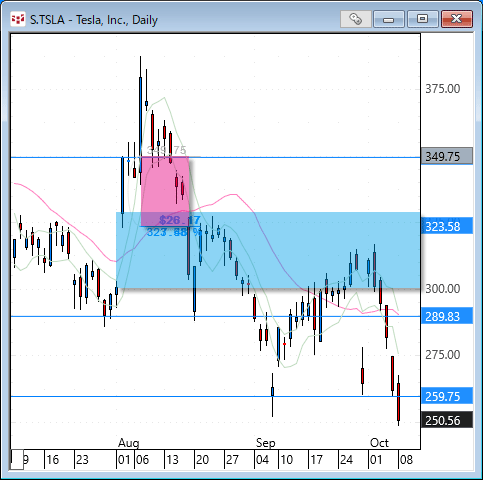The width and height of the screenshot is (483, 480).
Task: Click the 275.00 price scale label
Action: (x=442, y=355)
